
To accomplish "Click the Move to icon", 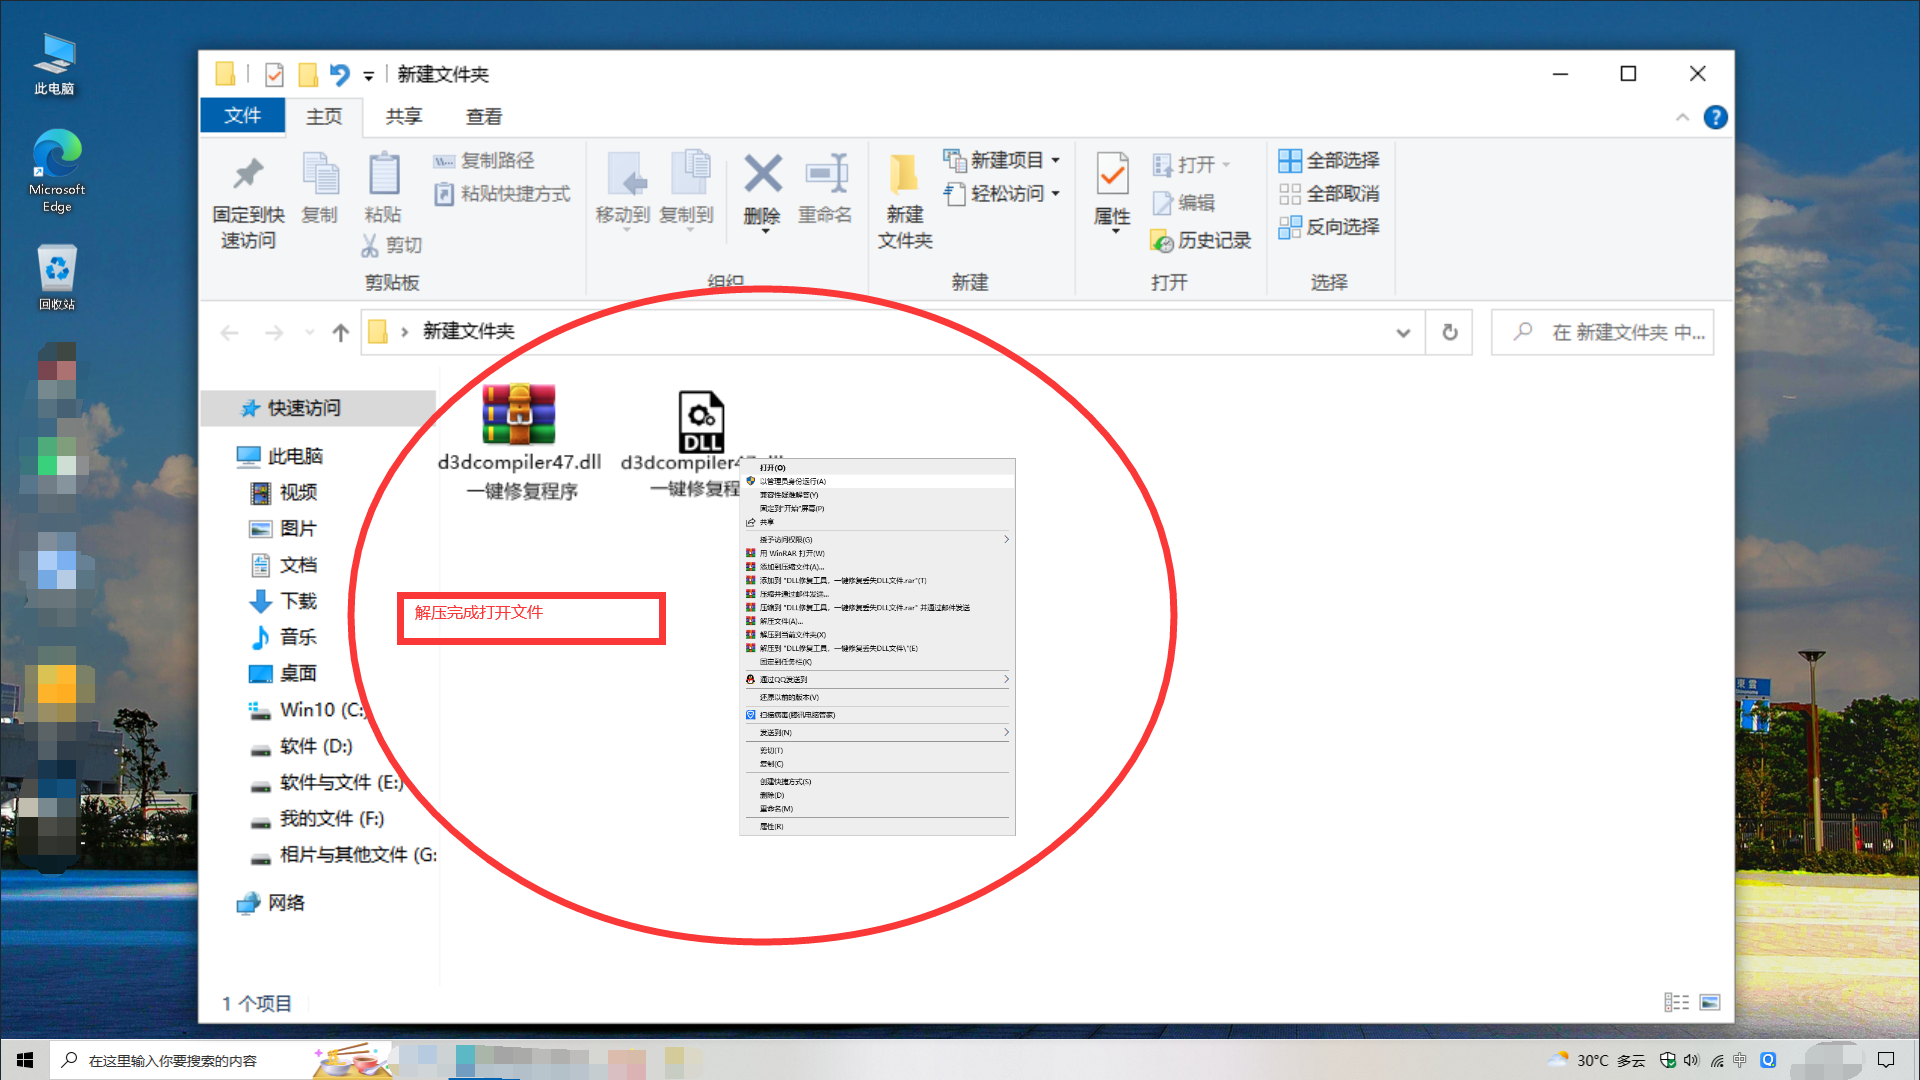I will coord(627,175).
